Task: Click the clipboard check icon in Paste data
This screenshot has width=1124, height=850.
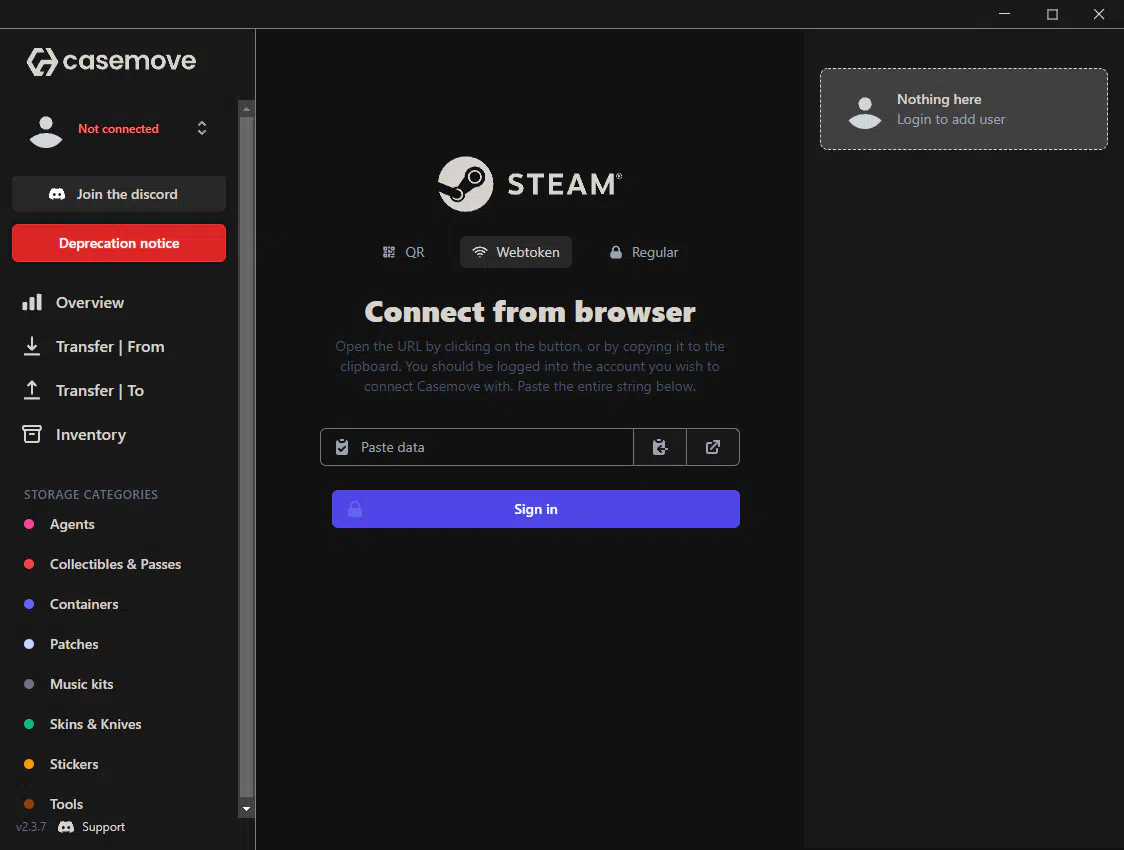Action: [x=342, y=447]
